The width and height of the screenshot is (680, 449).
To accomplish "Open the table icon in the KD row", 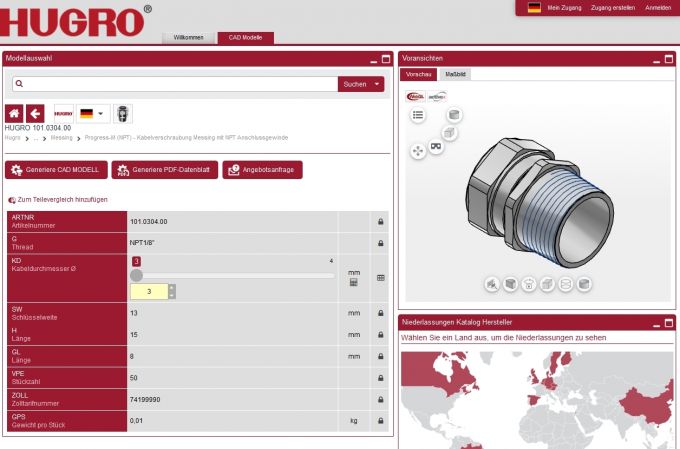I will coord(380,278).
